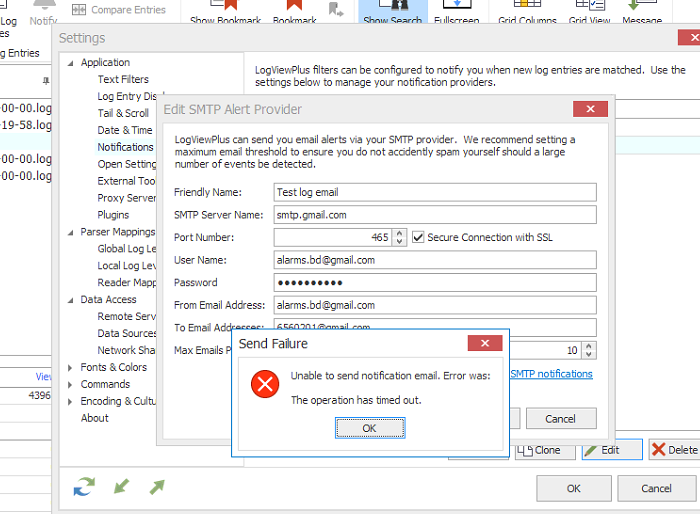Close the Settings window
This screenshot has width=700, height=514.
pyautogui.click(x=690, y=38)
